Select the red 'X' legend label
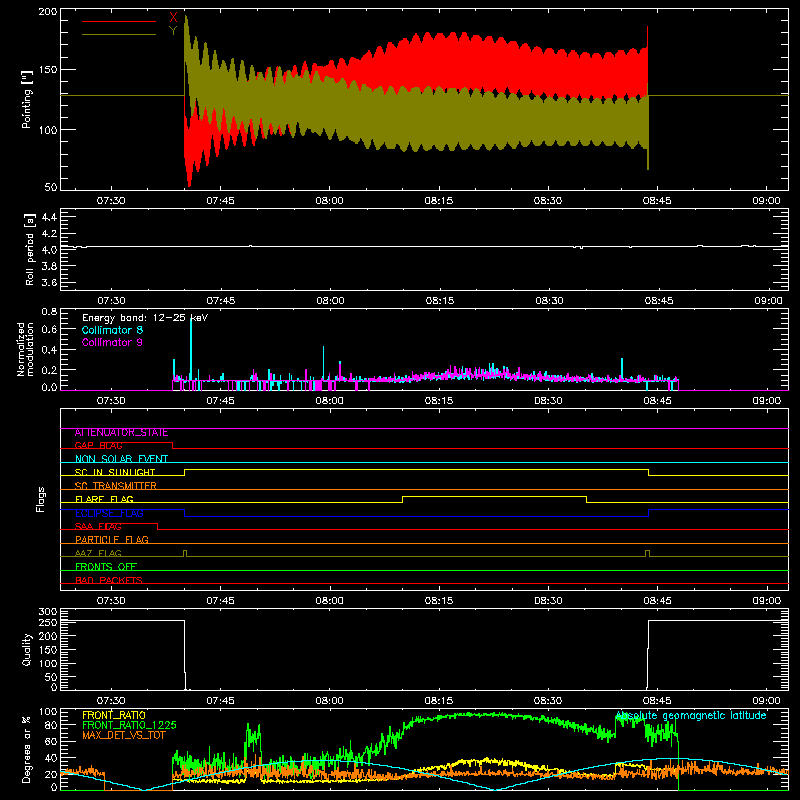The width and height of the screenshot is (800, 800). [173, 18]
